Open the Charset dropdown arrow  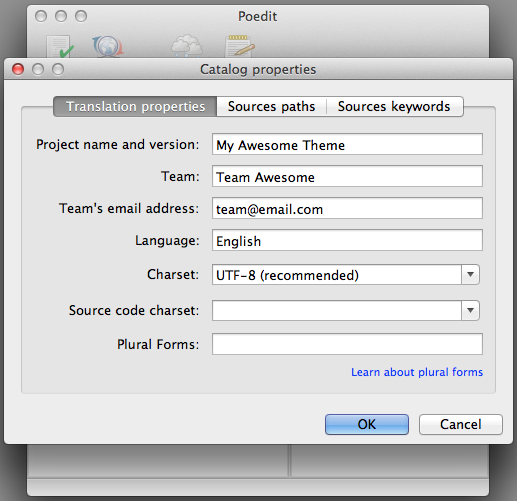click(470, 275)
